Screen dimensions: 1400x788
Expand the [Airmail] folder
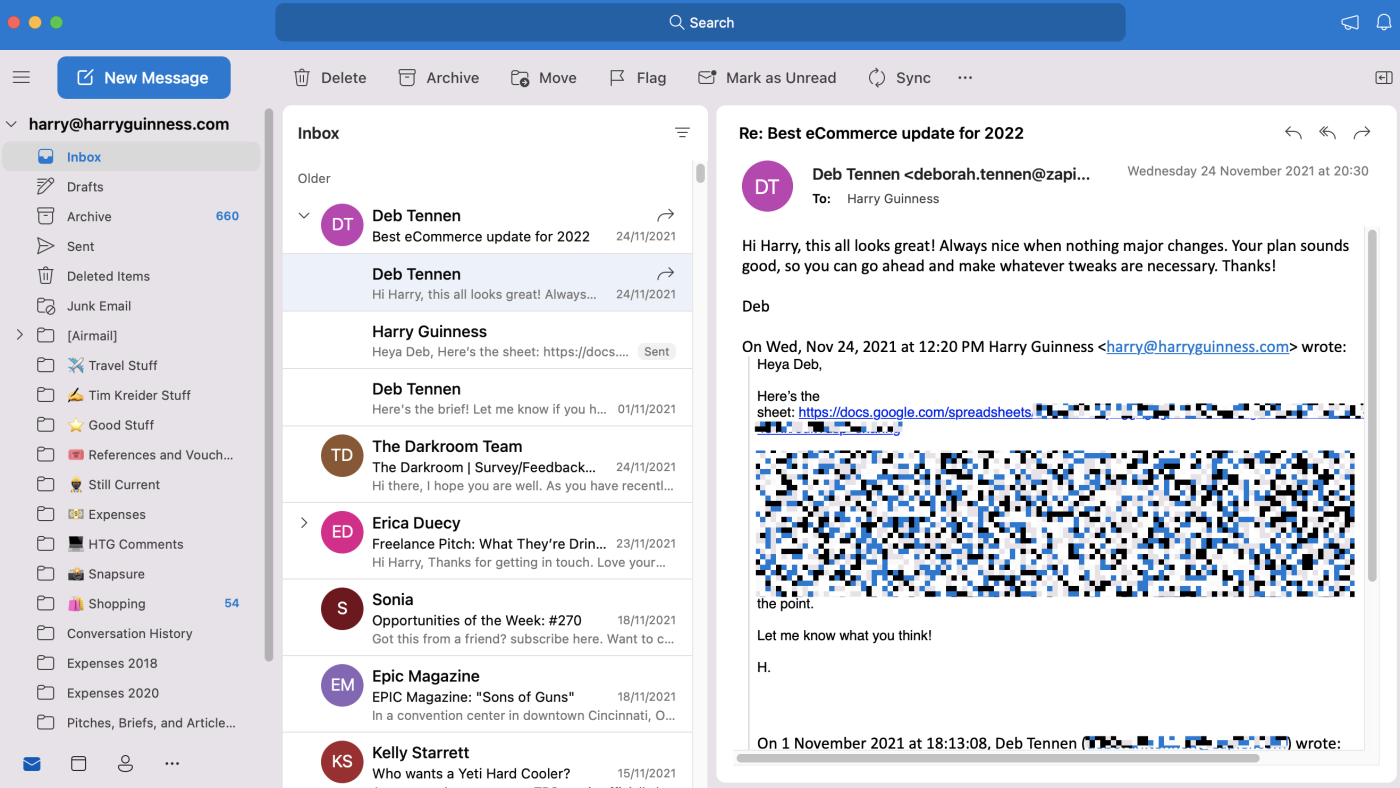[19, 335]
